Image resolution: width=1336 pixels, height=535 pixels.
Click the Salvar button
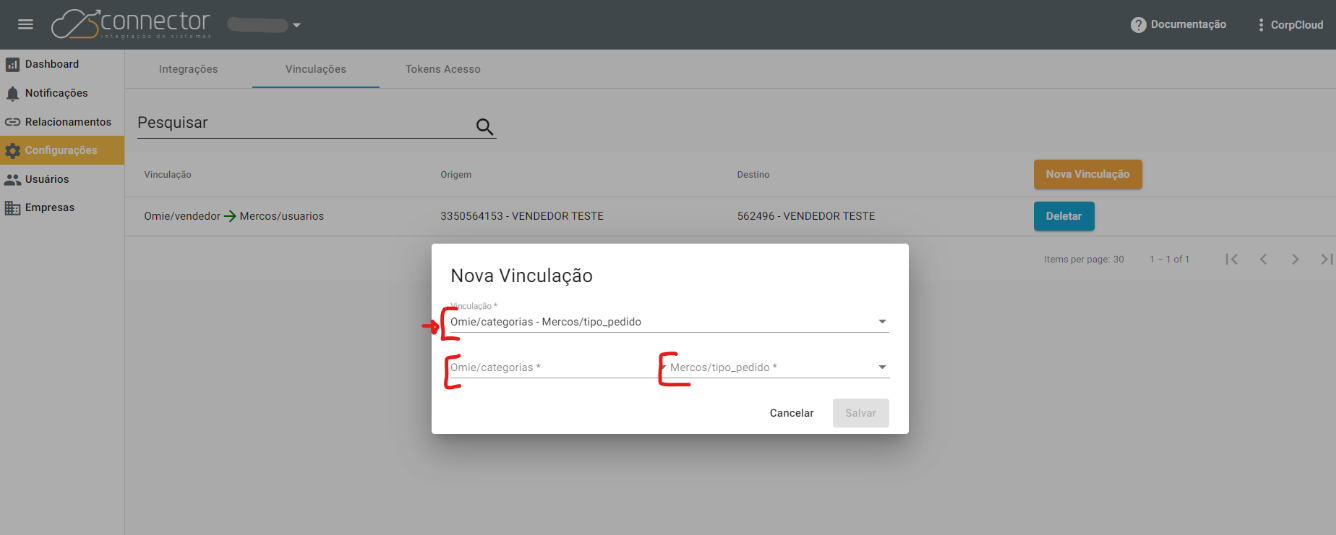coord(861,413)
